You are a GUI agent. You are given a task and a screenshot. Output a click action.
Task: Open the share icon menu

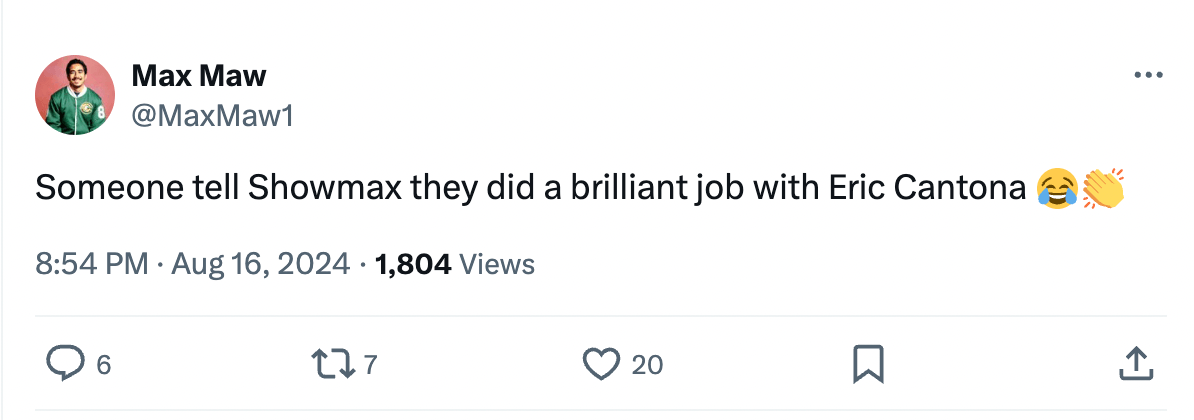point(1132,364)
